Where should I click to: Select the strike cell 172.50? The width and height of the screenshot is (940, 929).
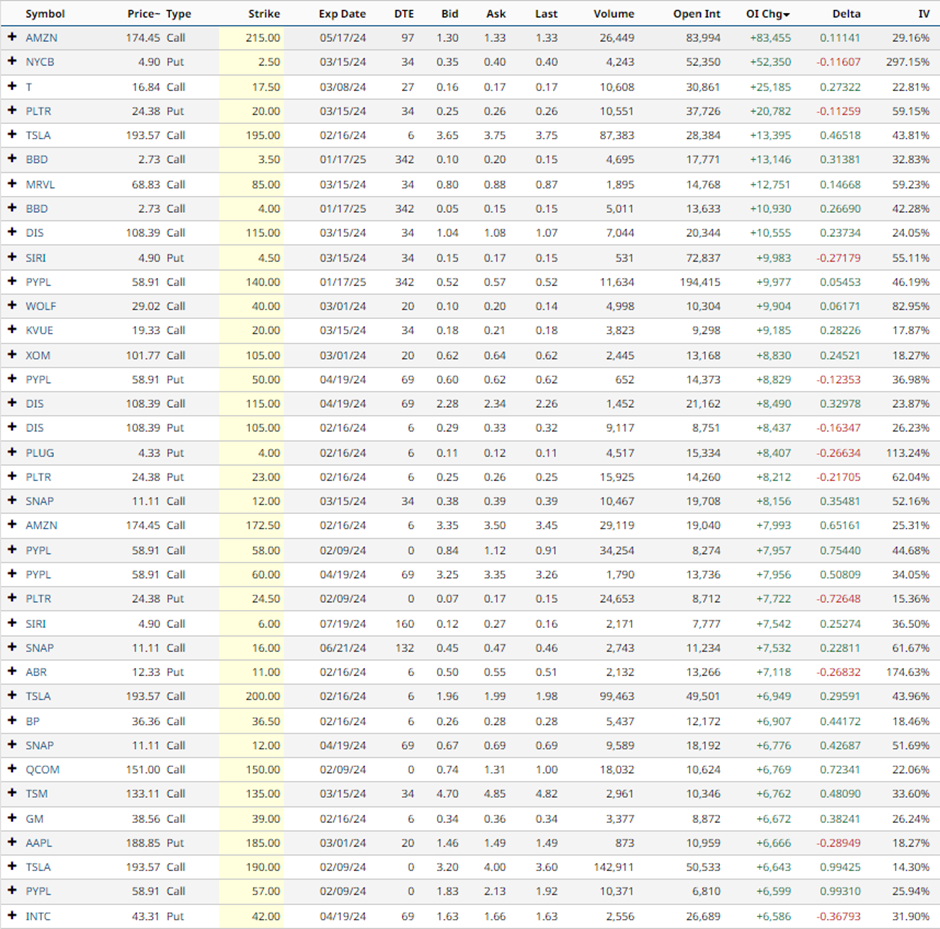tap(263, 525)
